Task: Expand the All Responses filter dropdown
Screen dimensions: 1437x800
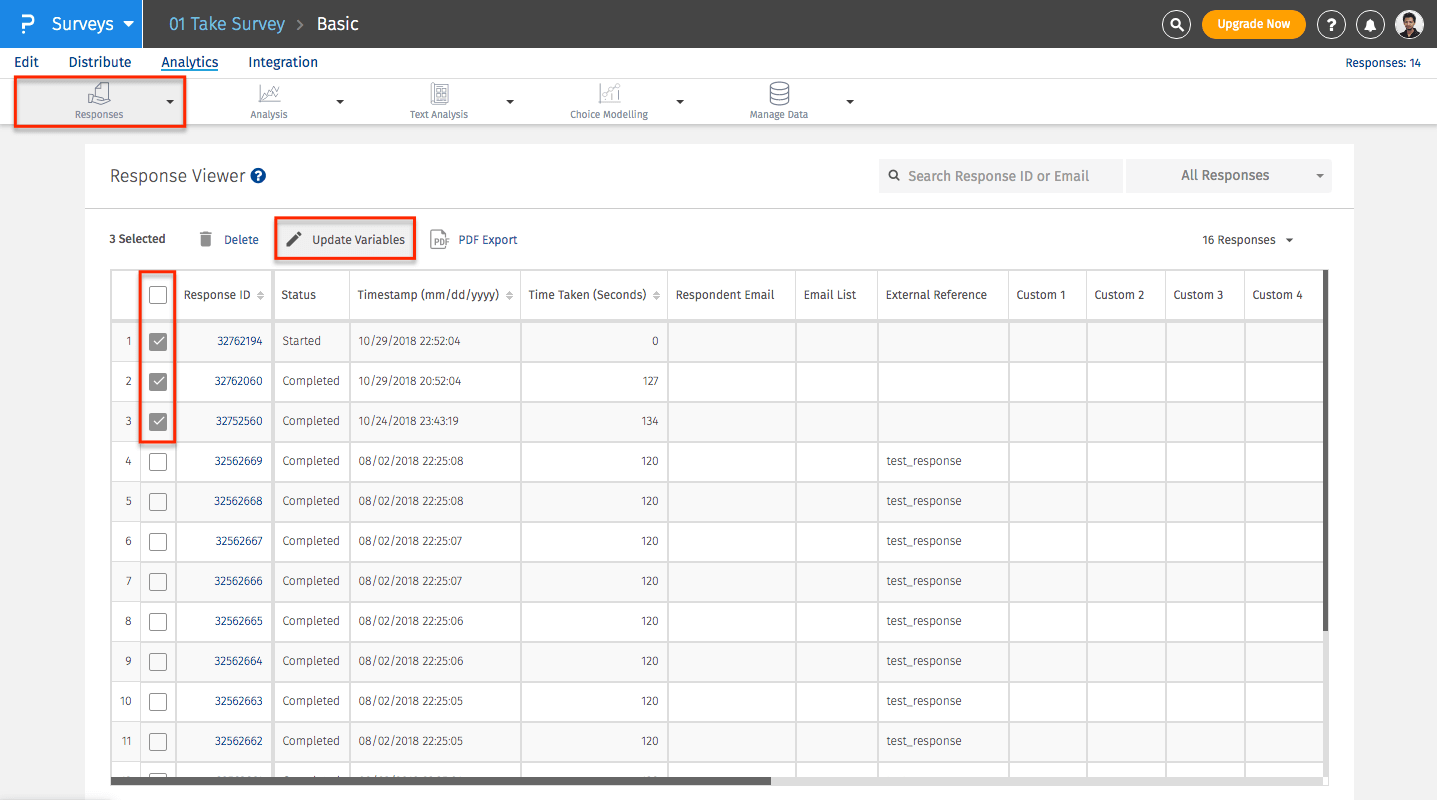Action: coord(1228,176)
